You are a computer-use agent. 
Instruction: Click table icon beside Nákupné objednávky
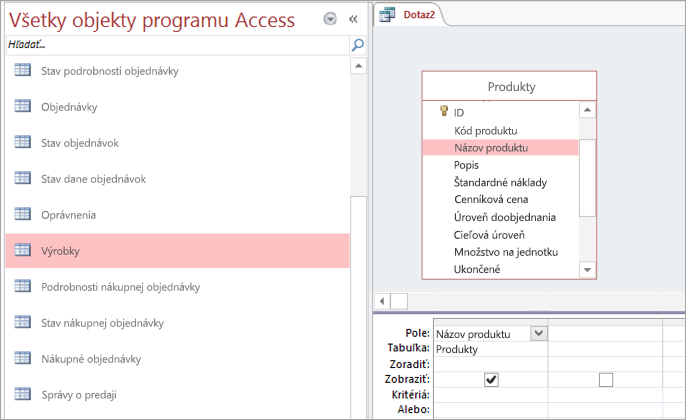(22, 358)
